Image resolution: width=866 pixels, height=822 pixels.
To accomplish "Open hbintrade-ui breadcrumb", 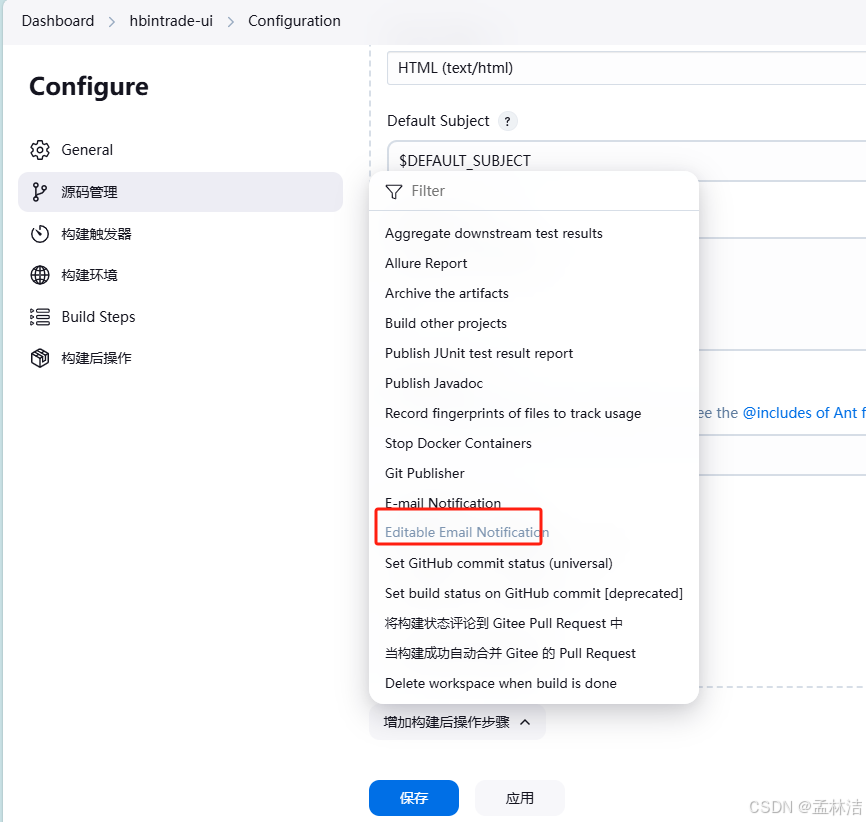I will coord(171,21).
